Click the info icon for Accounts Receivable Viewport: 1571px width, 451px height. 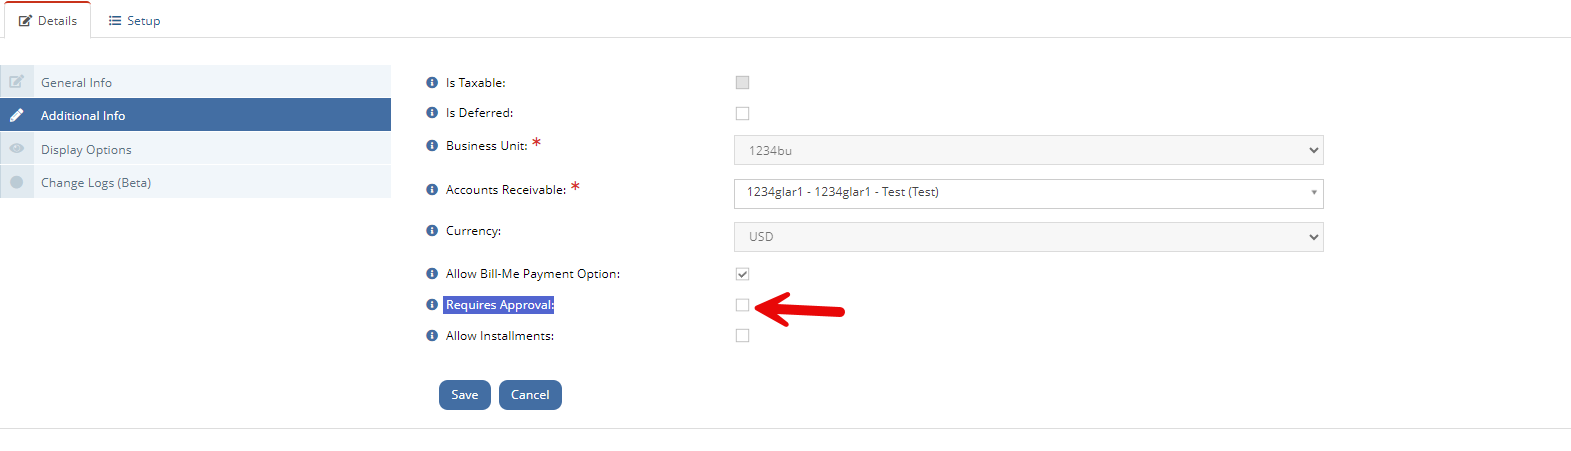click(432, 190)
